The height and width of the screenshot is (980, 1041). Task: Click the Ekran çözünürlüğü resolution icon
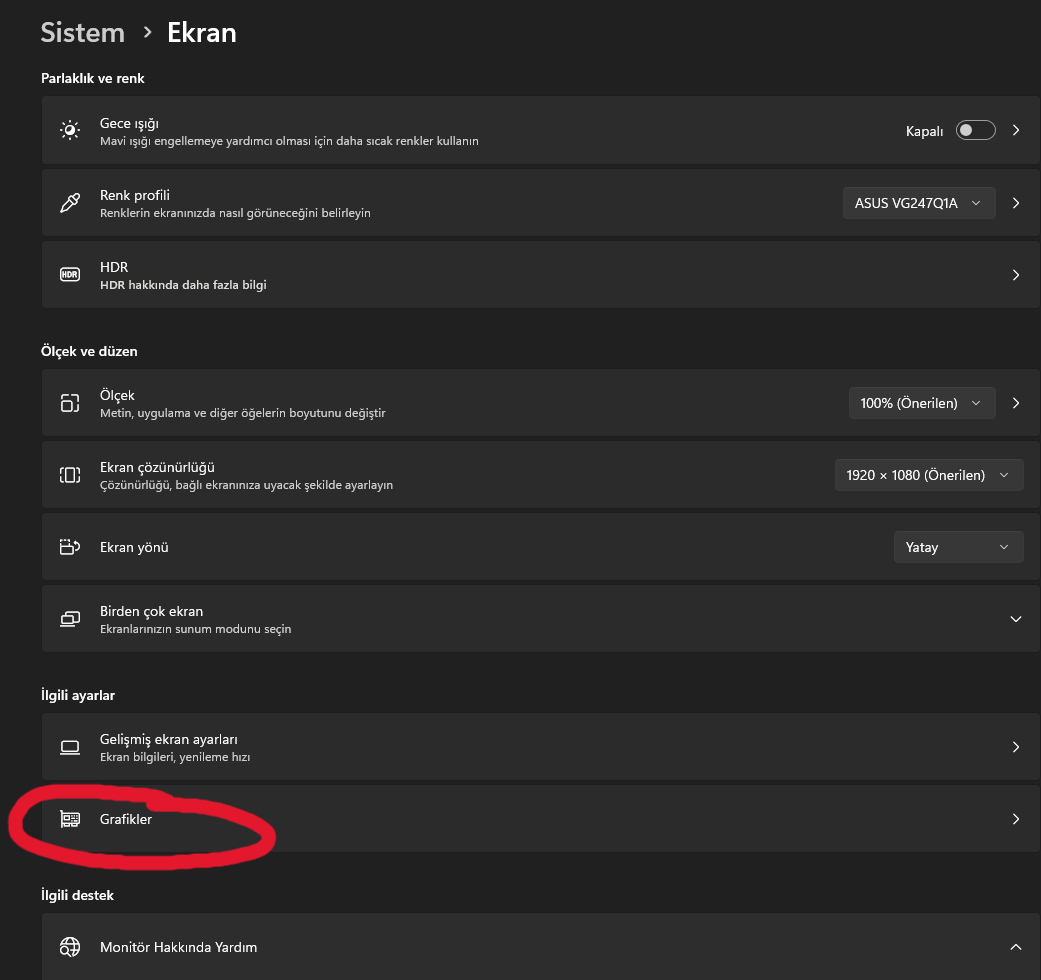[x=70, y=475]
